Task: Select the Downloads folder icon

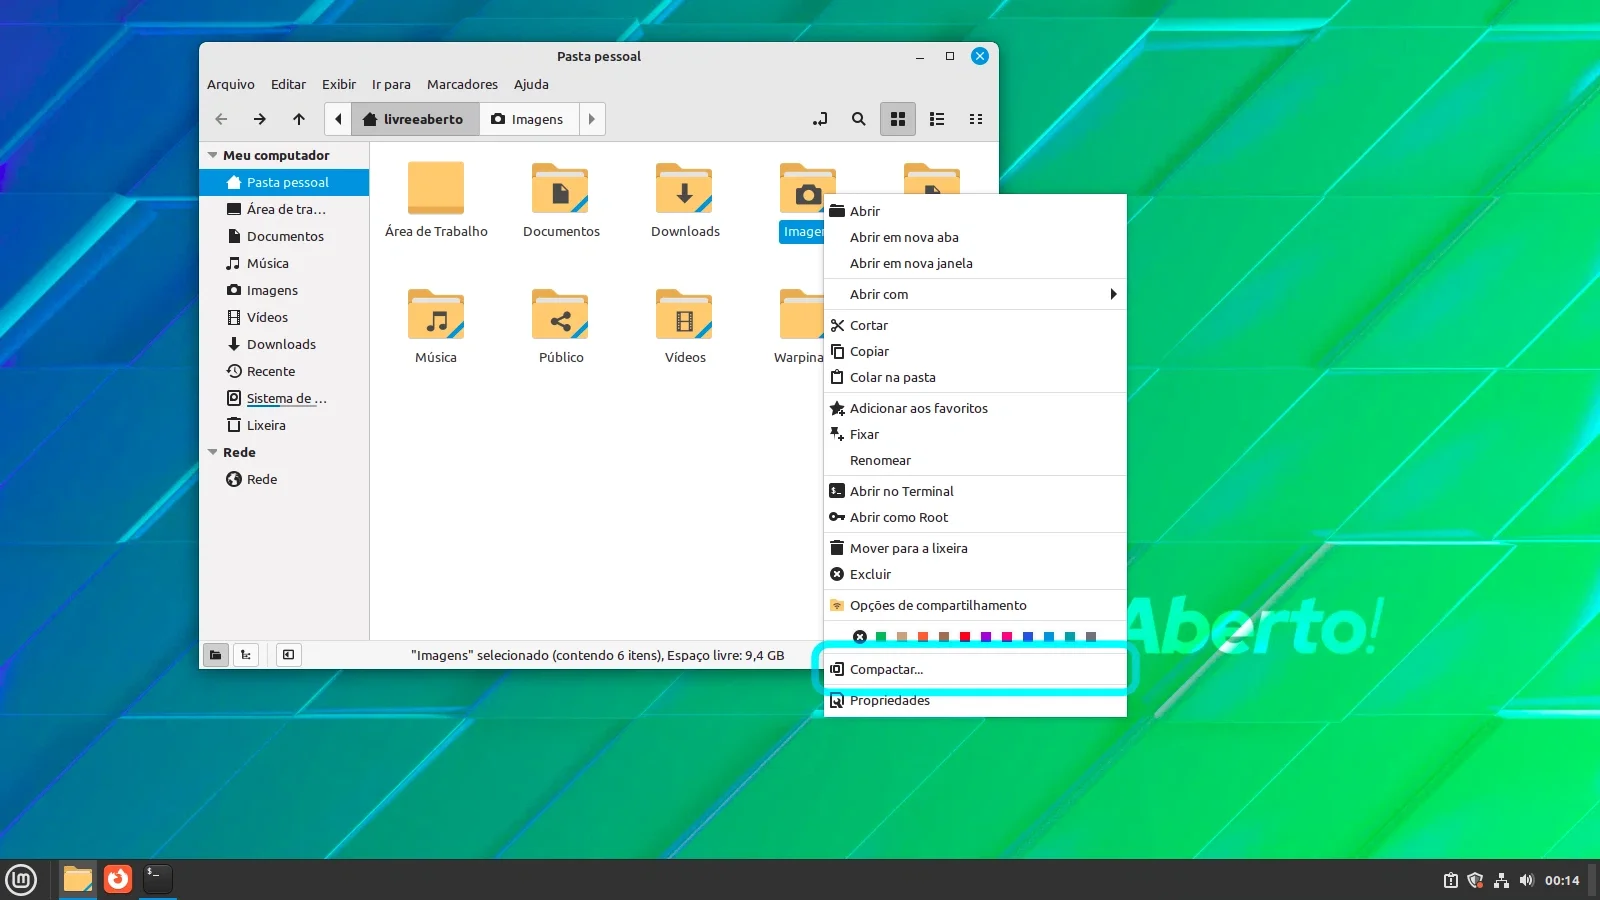Action: coord(684,188)
